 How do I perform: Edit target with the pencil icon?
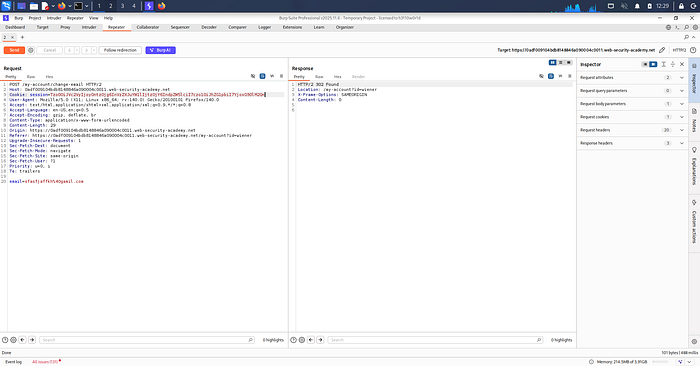[662, 50]
